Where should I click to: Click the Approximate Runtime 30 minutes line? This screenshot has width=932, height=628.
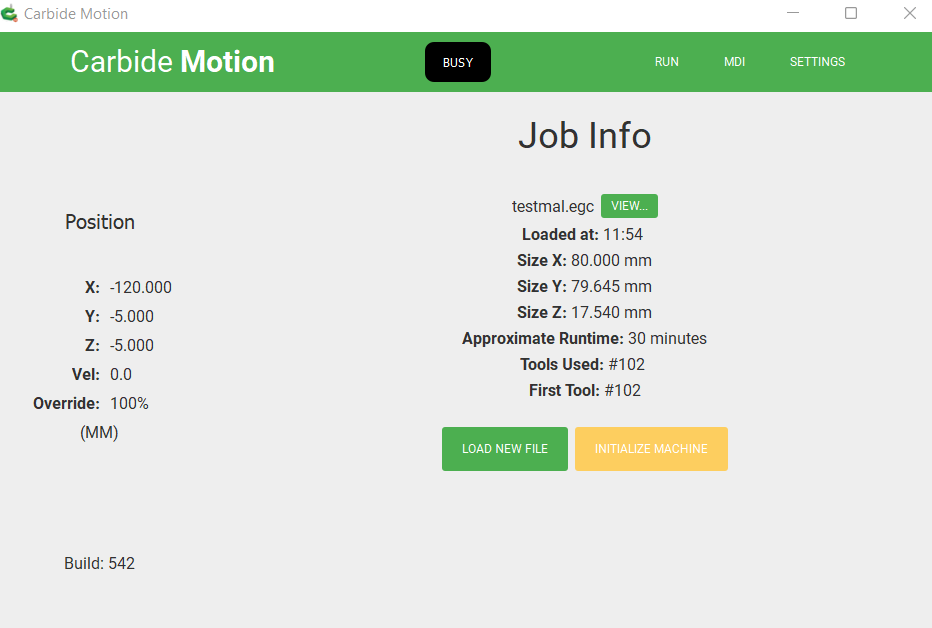(x=584, y=339)
